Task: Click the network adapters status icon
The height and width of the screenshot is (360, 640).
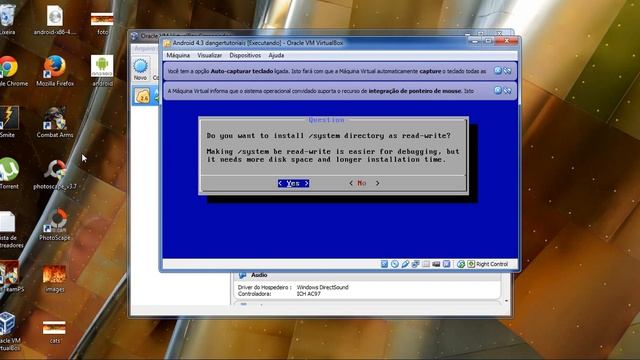Action: tap(415, 264)
